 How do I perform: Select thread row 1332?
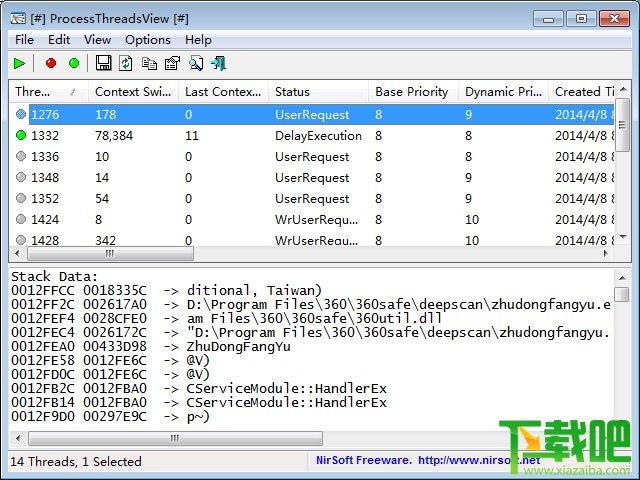pos(312,136)
